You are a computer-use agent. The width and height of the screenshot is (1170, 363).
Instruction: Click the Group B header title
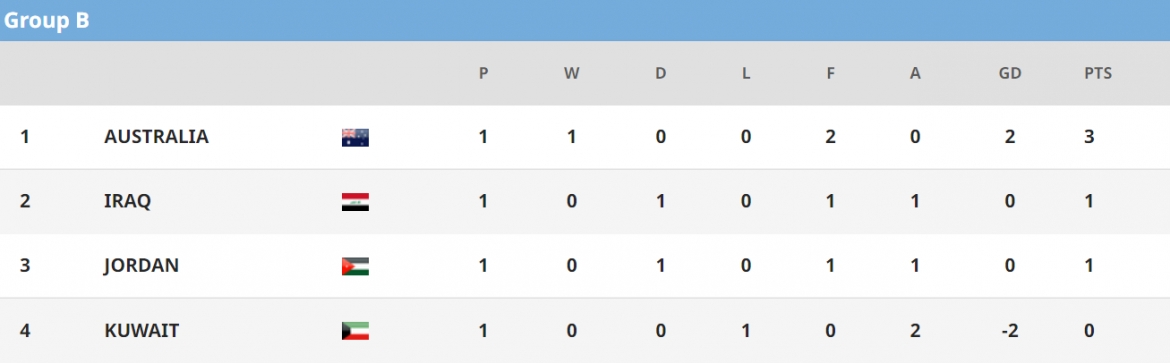click(46, 21)
